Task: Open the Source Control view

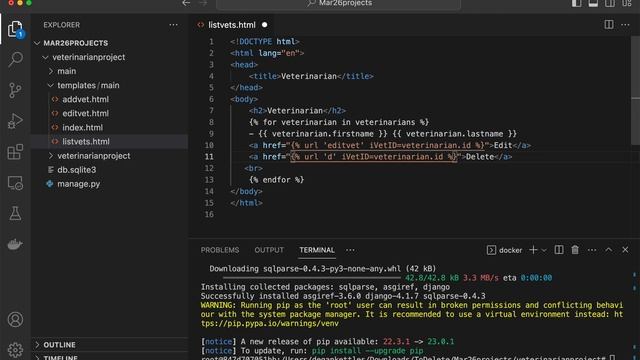Action: click(15, 90)
